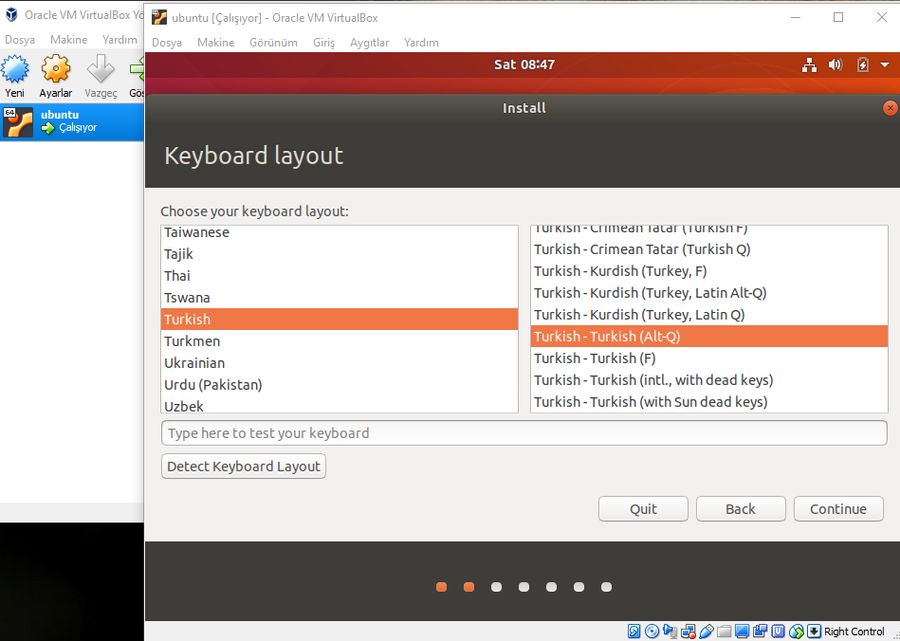Close the Install dialog with orange X
Viewport: 900px width, 641px height.
pos(890,108)
